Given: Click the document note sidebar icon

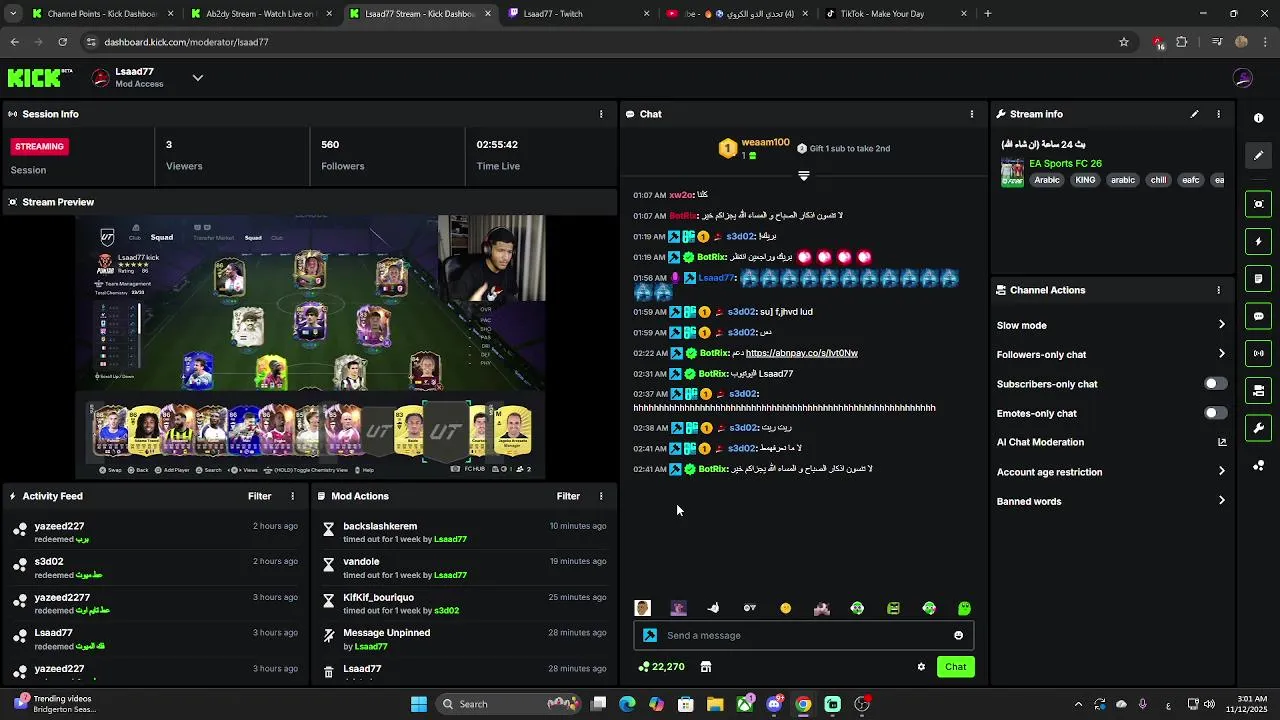Looking at the screenshot, I should (x=1258, y=279).
